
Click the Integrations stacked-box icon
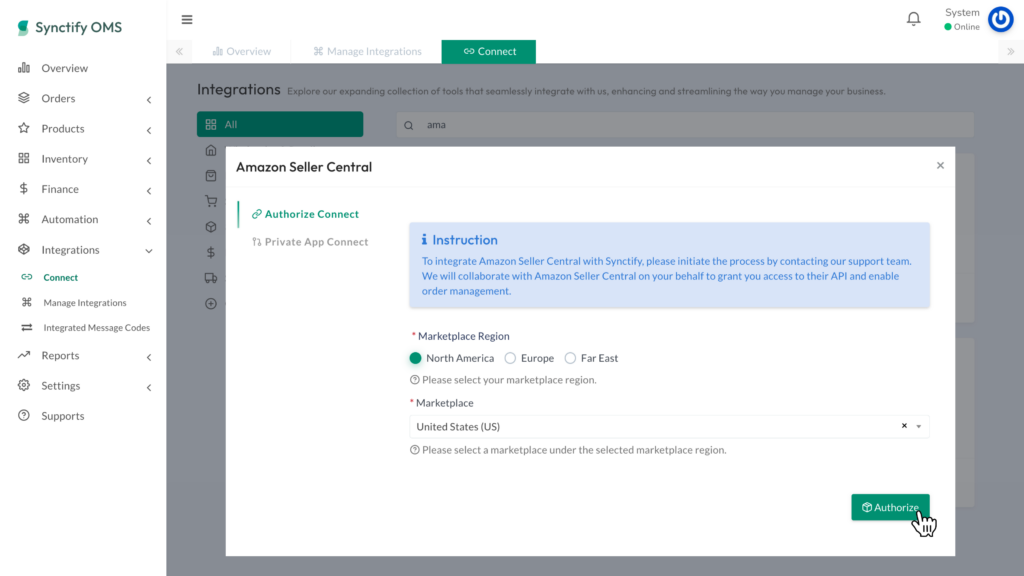coord(24,249)
